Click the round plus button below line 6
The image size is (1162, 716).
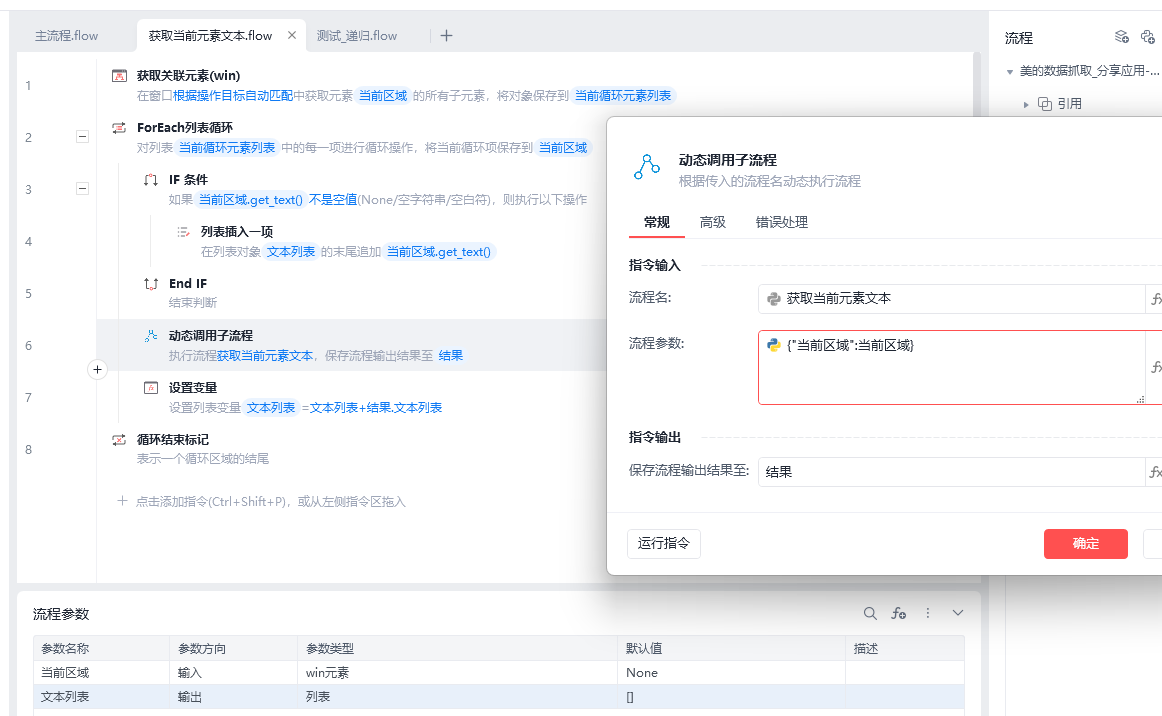97,369
